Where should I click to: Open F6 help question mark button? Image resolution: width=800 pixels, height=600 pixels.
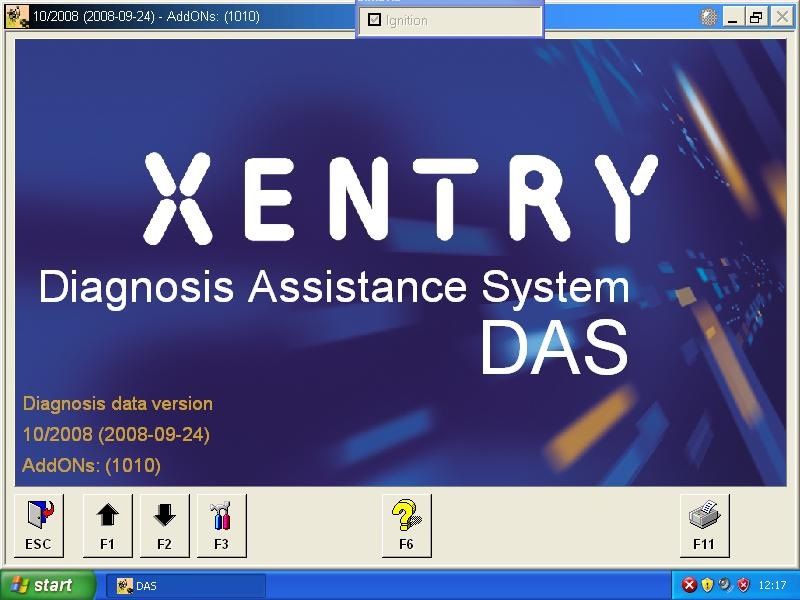tap(407, 526)
